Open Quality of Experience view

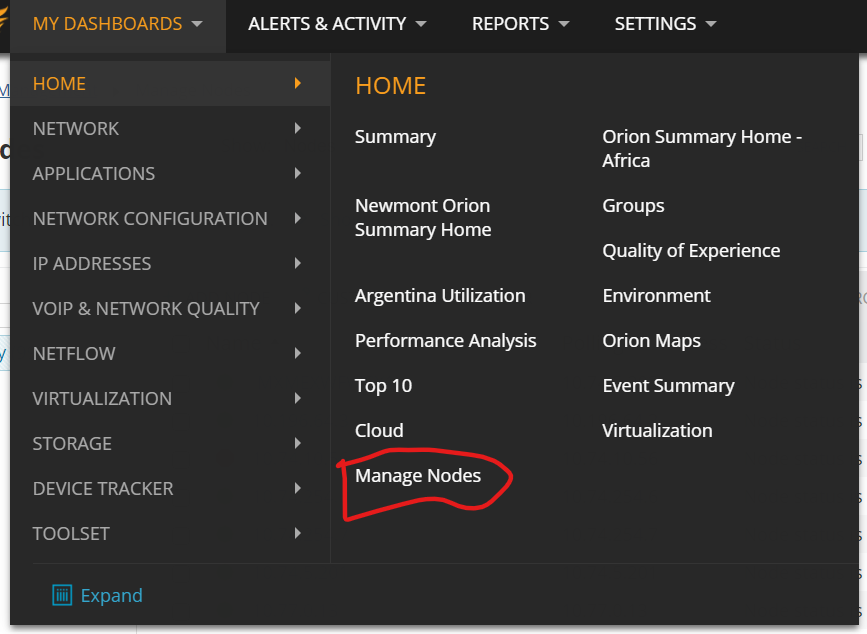pyautogui.click(x=691, y=251)
